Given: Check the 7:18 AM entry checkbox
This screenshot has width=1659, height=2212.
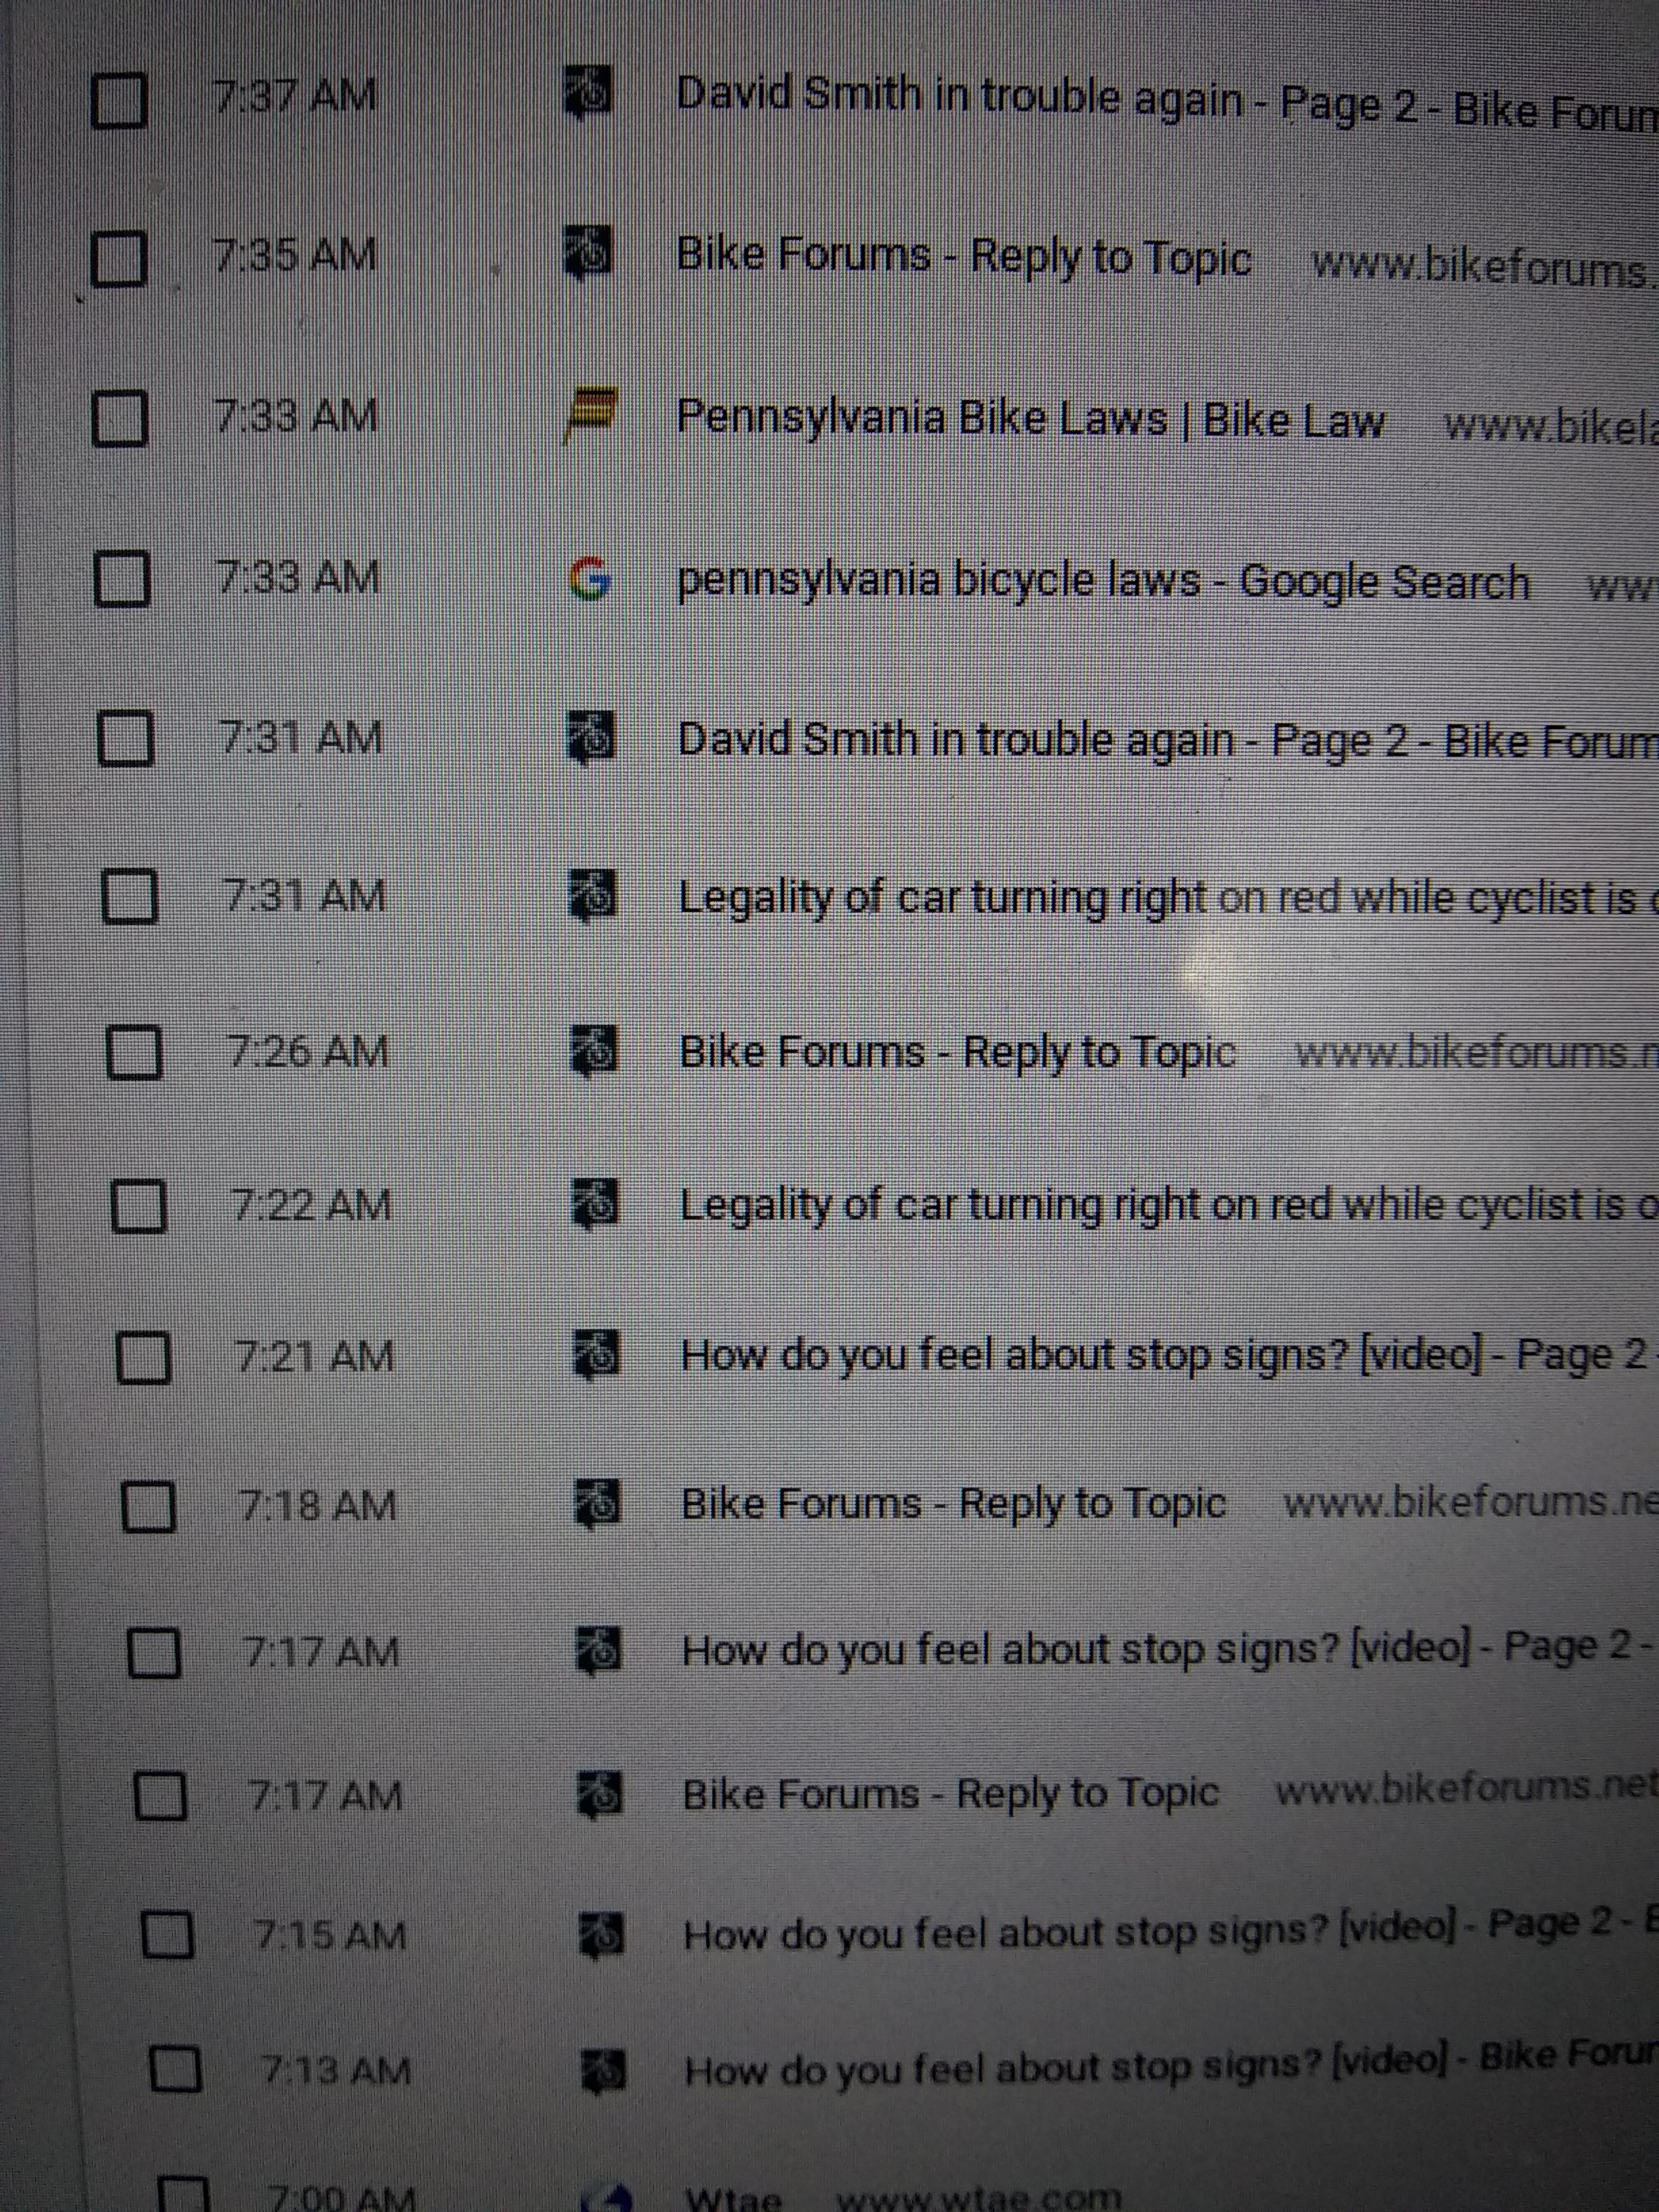Looking at the screenshot, I should click(x=148, y=1506).
